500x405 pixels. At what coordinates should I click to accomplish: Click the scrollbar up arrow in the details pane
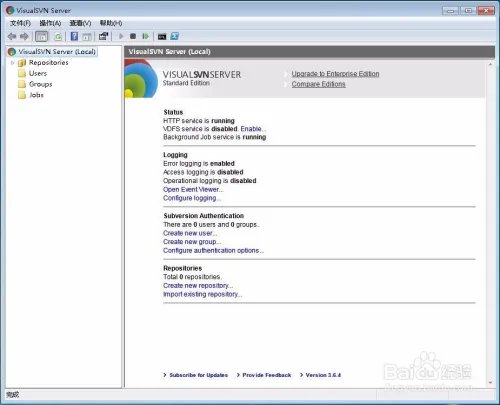click(x=490, y=64)
